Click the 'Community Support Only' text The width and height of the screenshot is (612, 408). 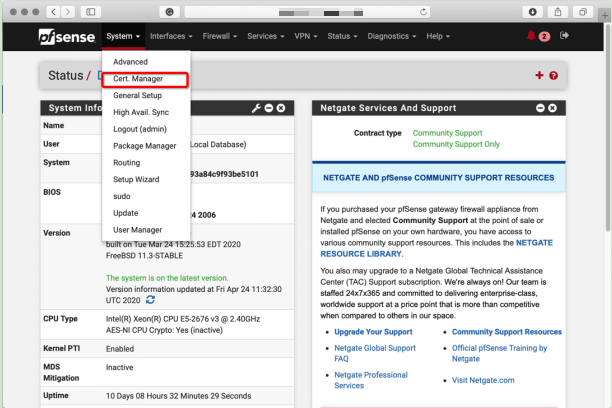click(x=456, y=144)
